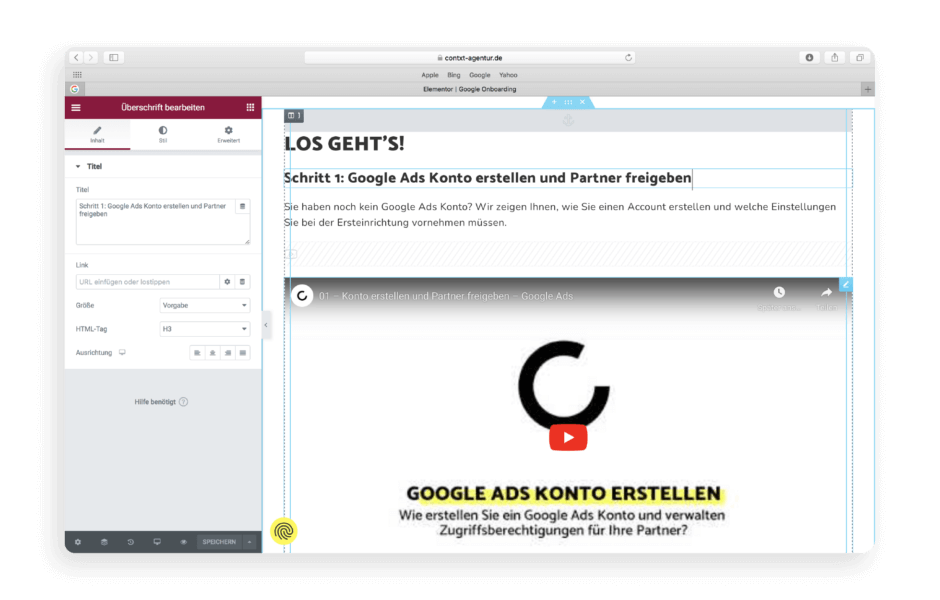Open the widgets grid panel
940x600 pixels.
(250, 107)
